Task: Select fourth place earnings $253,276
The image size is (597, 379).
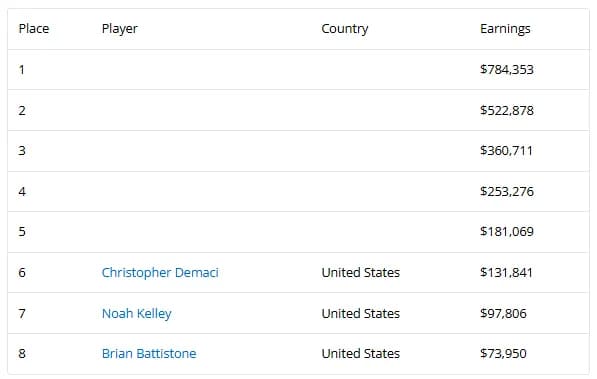Action: (x=507, y=192)
